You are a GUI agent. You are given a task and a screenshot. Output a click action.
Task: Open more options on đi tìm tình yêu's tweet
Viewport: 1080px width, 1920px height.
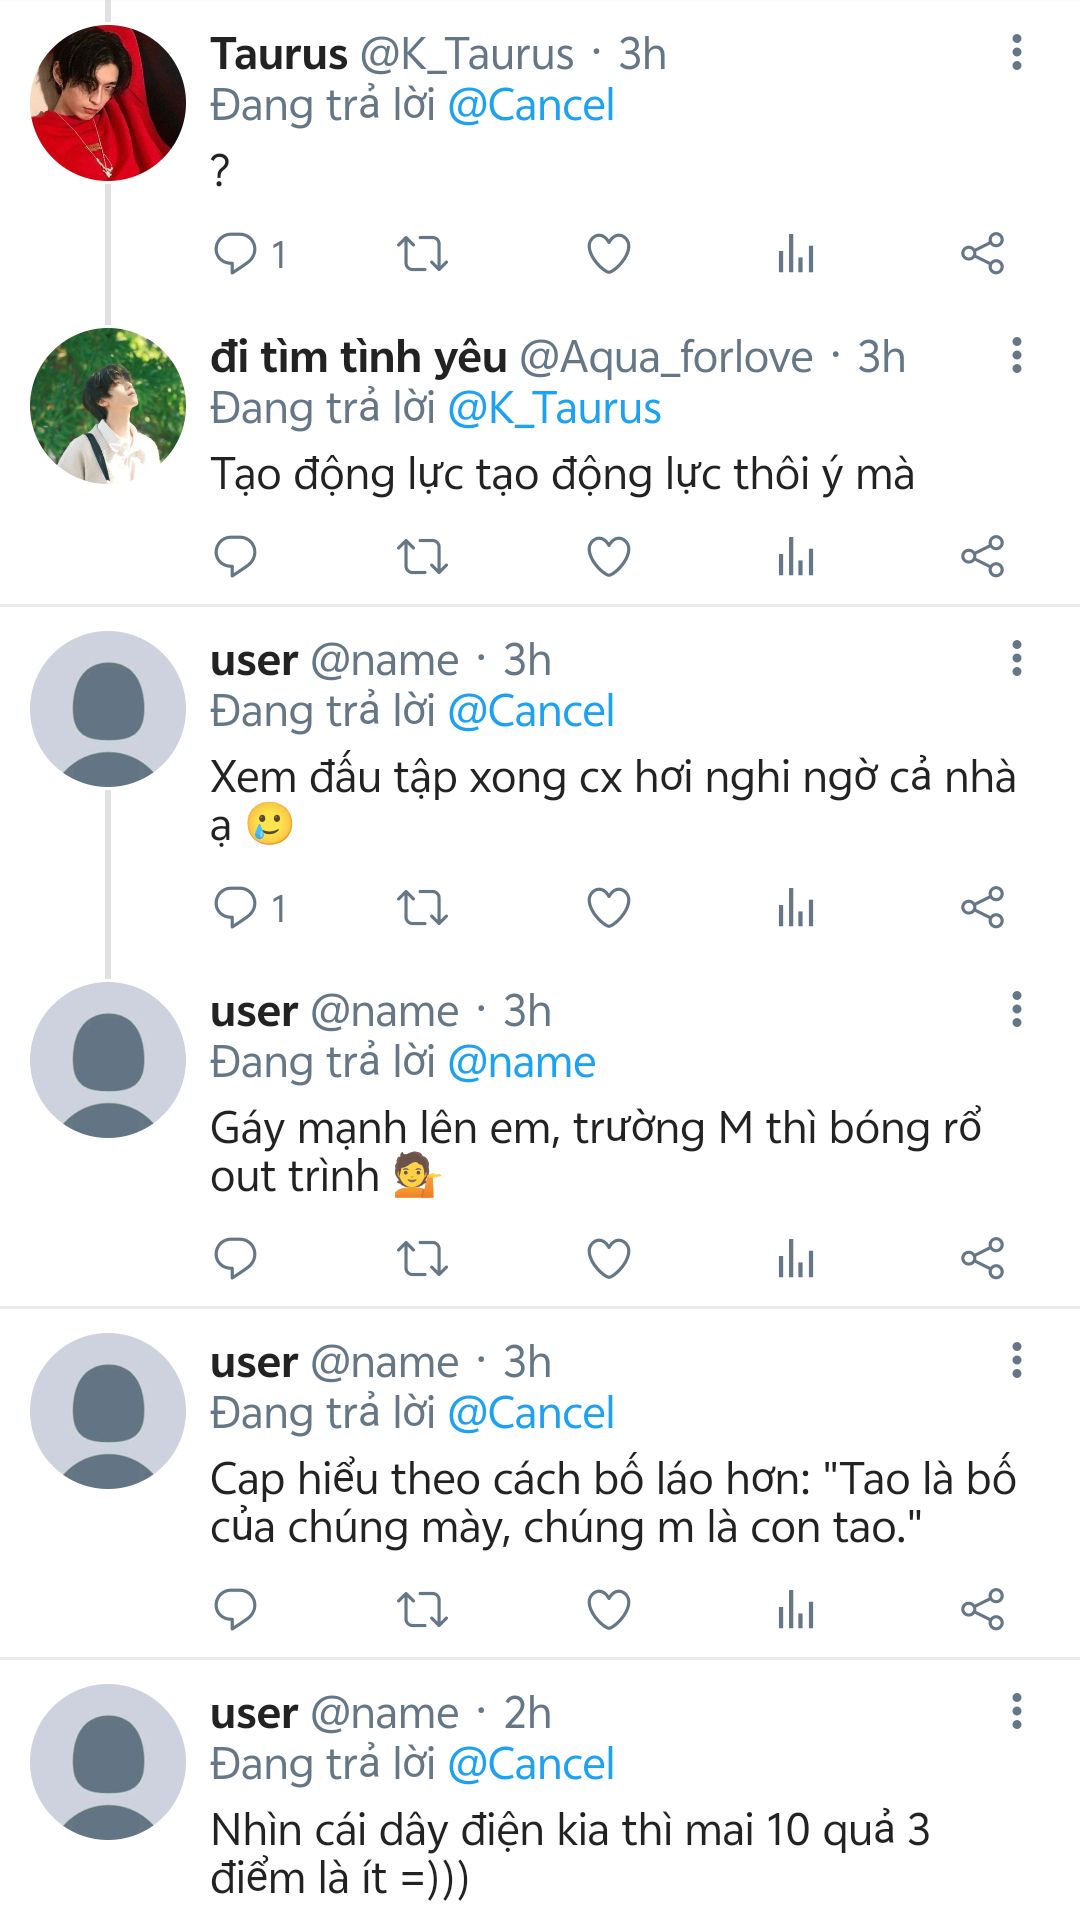point(1016,356)
